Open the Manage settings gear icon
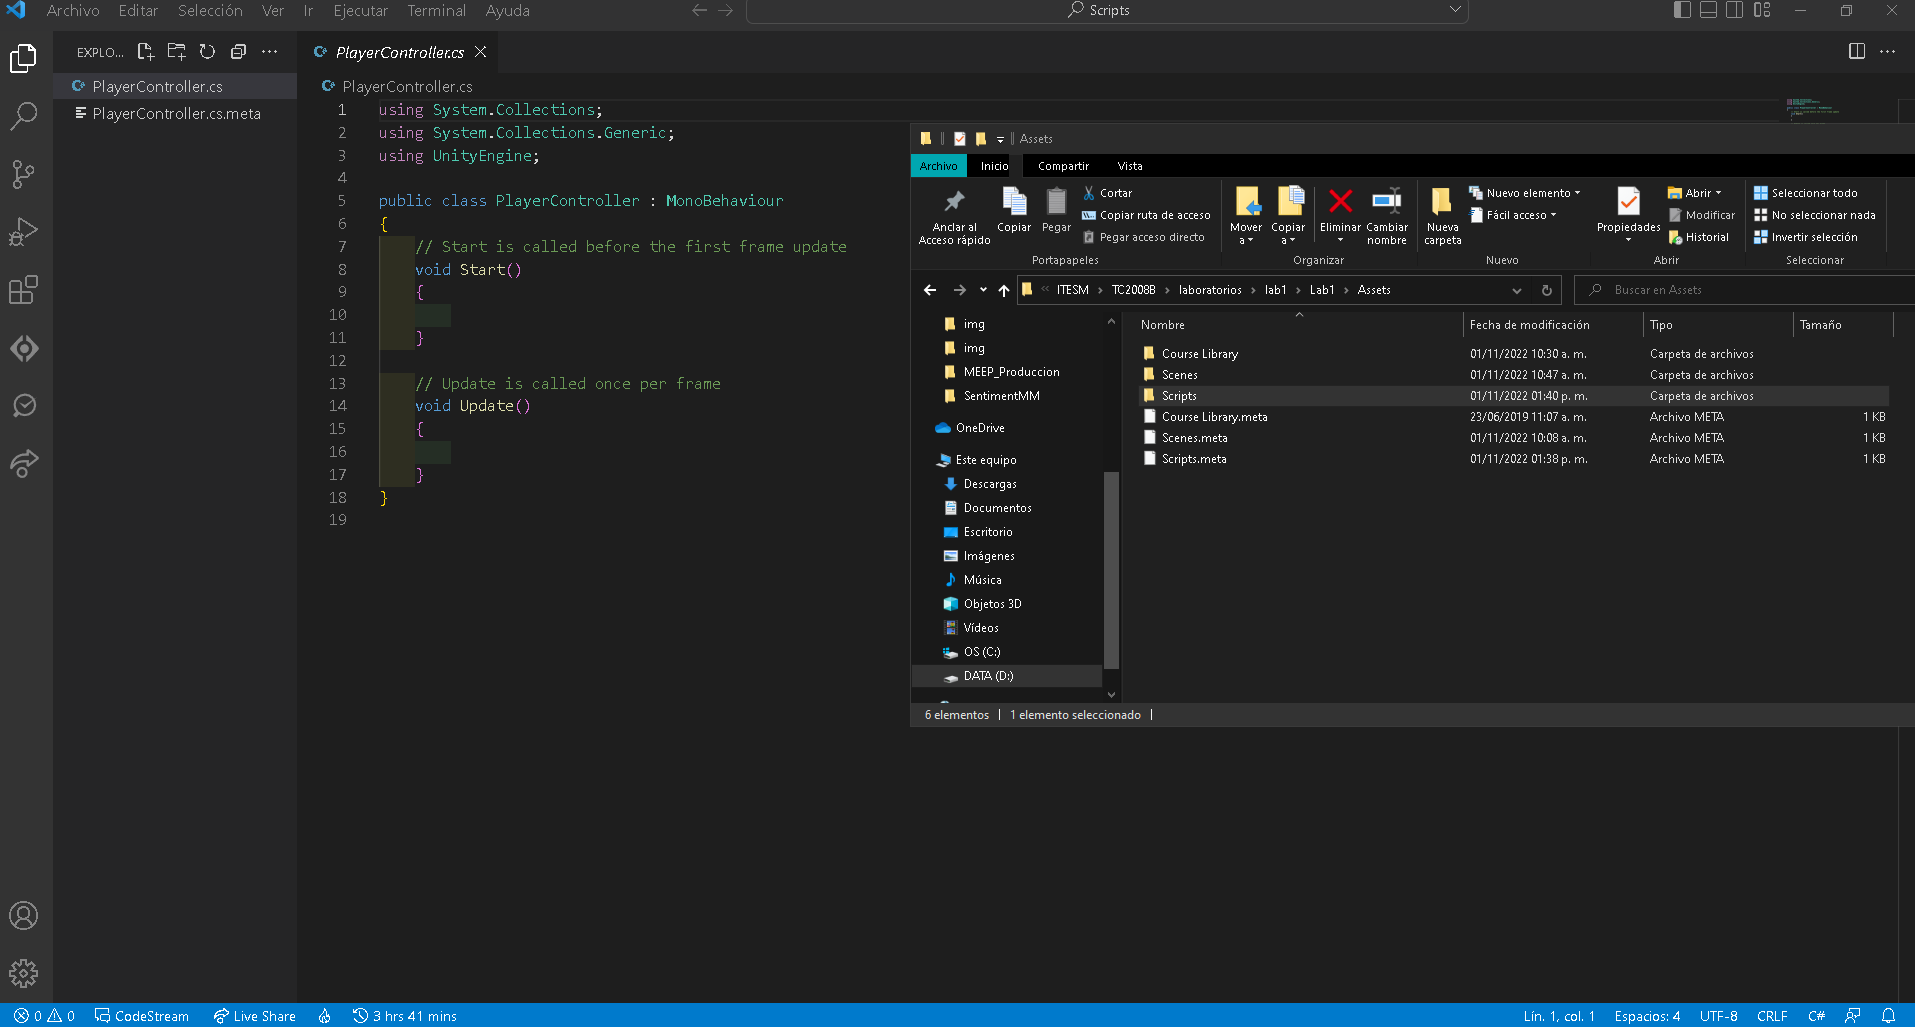This screenshot has height=1027, width=1915. pos(23,973)
